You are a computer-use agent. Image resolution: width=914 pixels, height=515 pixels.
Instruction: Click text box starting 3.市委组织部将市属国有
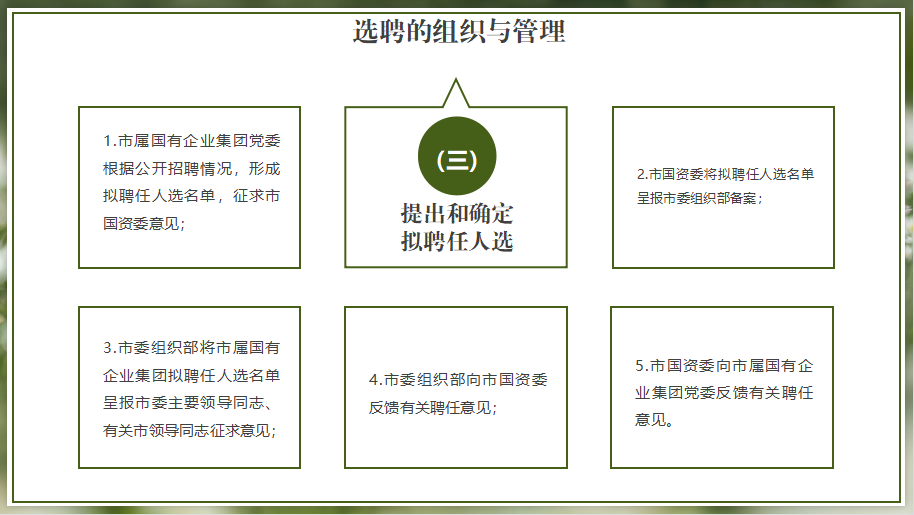point(189,387)
